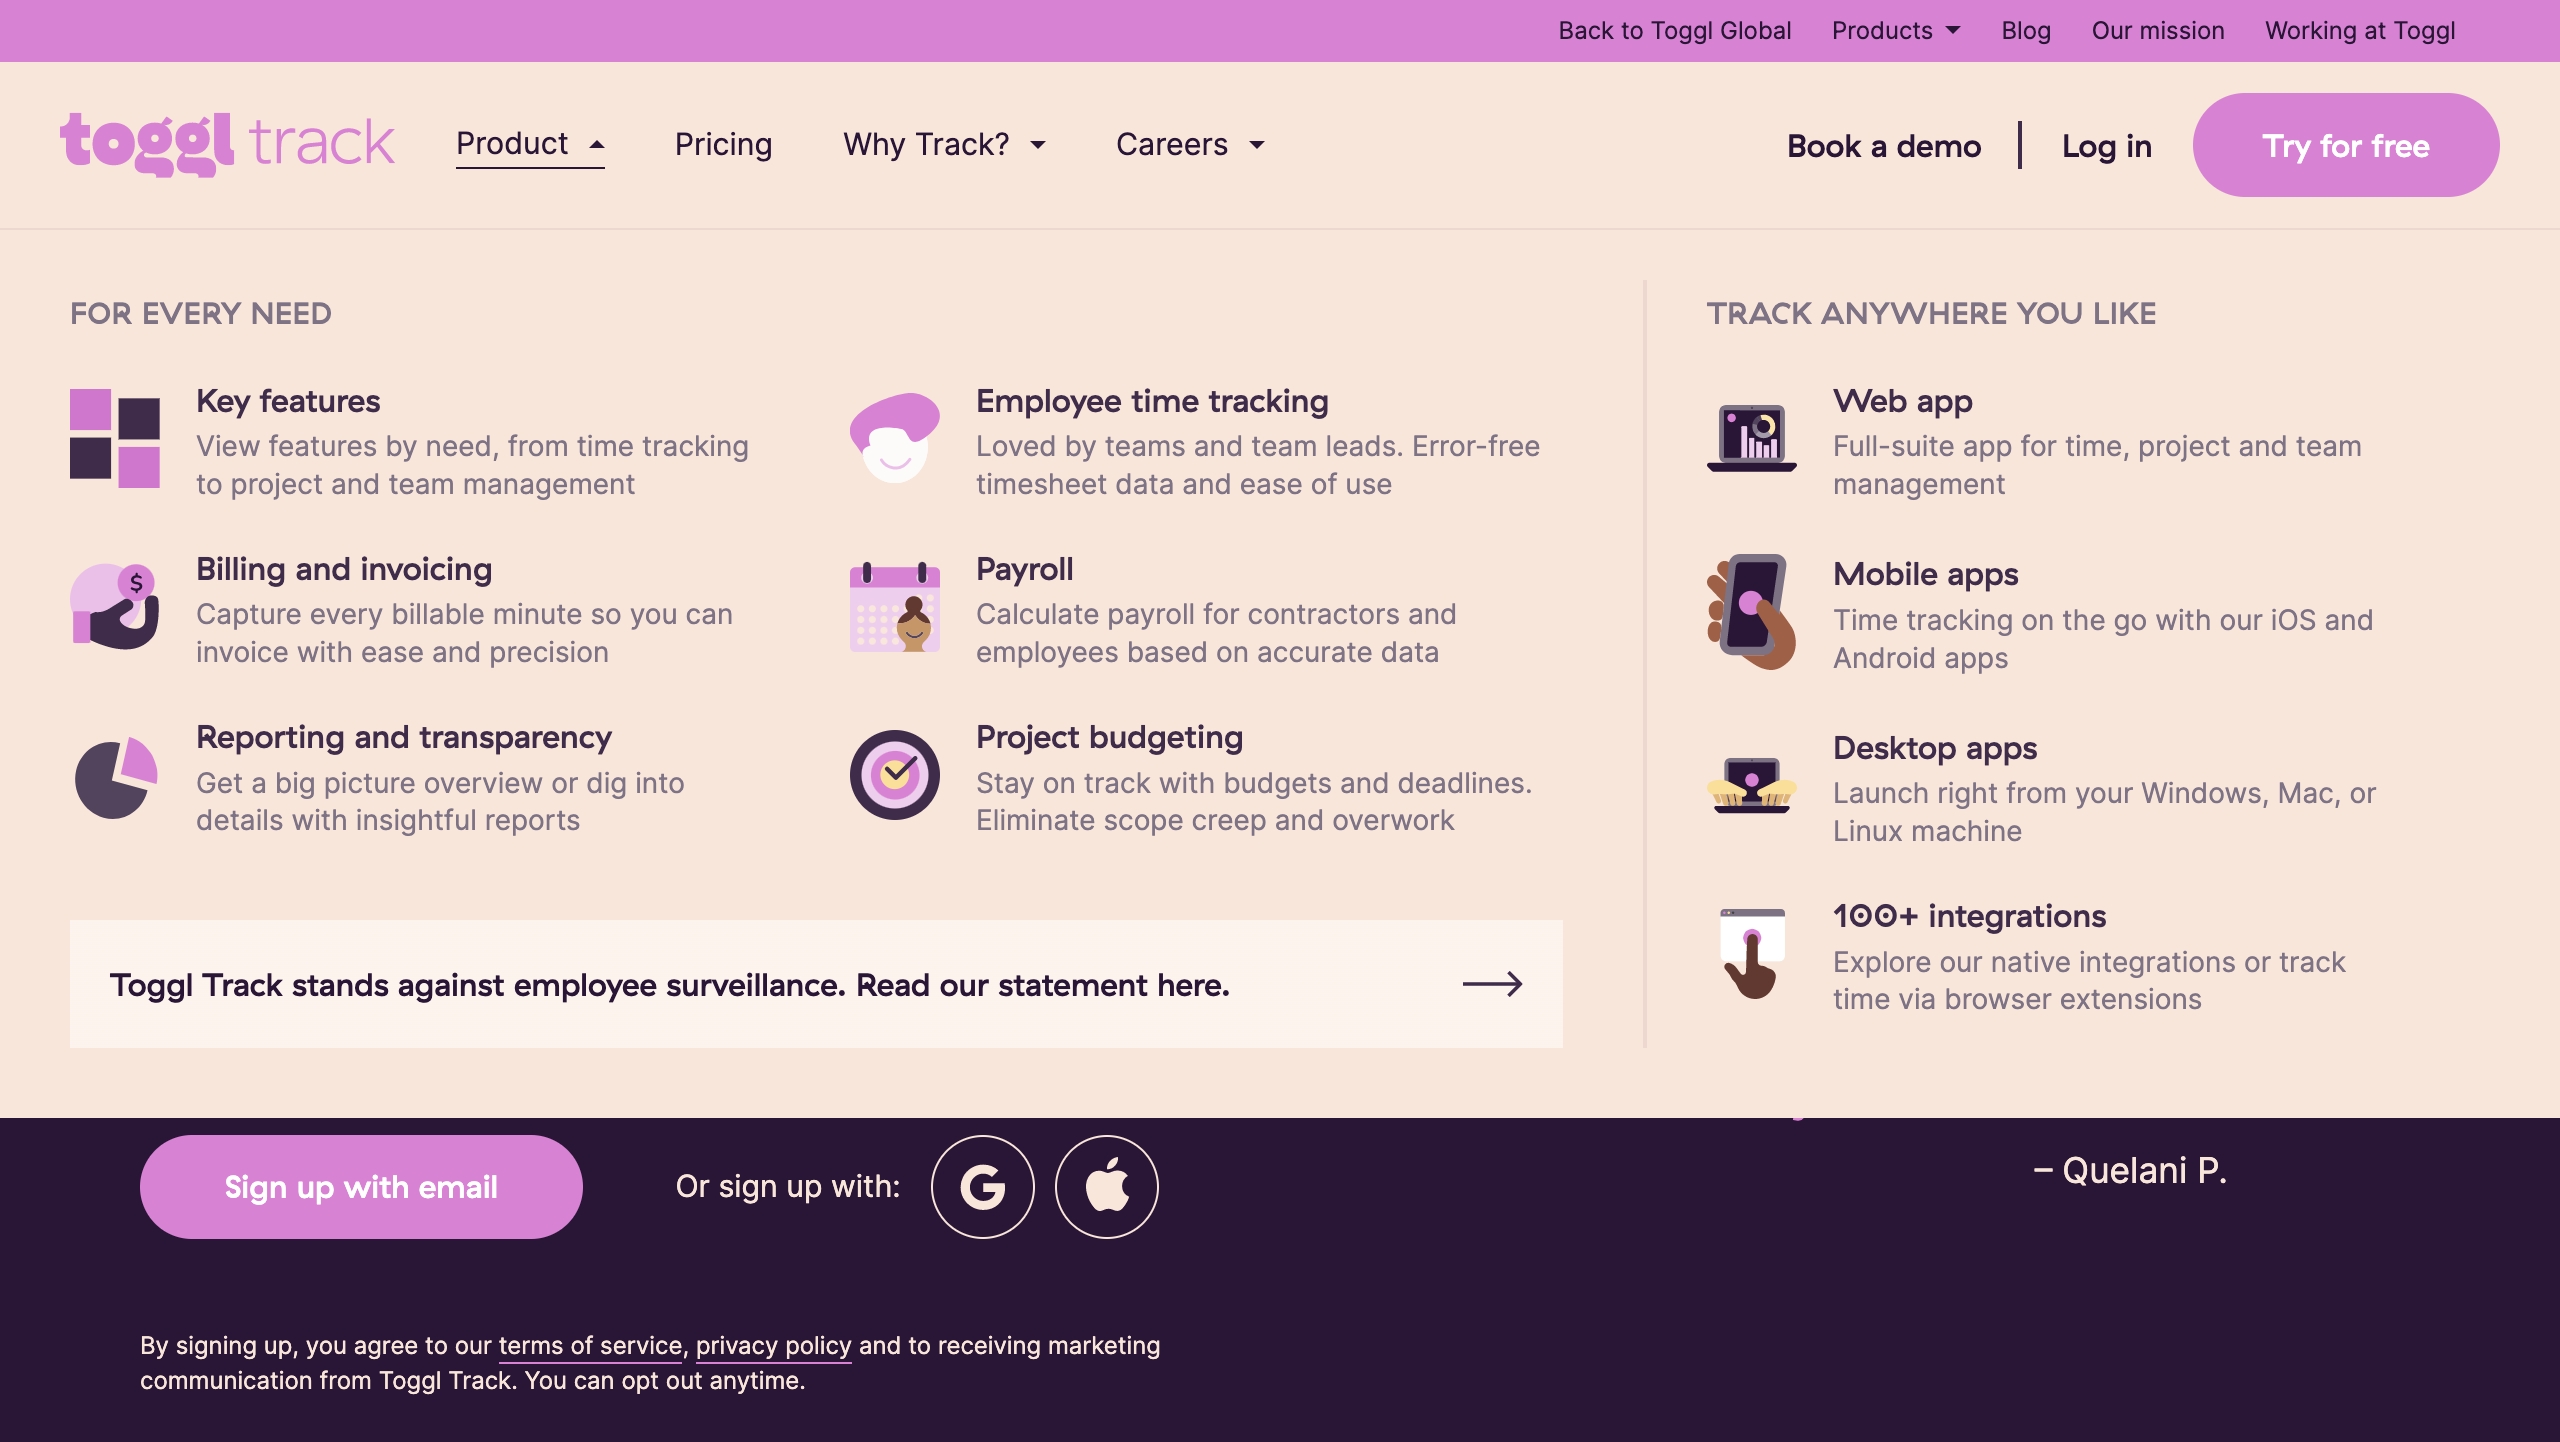Click the Mobile apps phone icon
Screen dimensions: 2560x1442
1752,612
